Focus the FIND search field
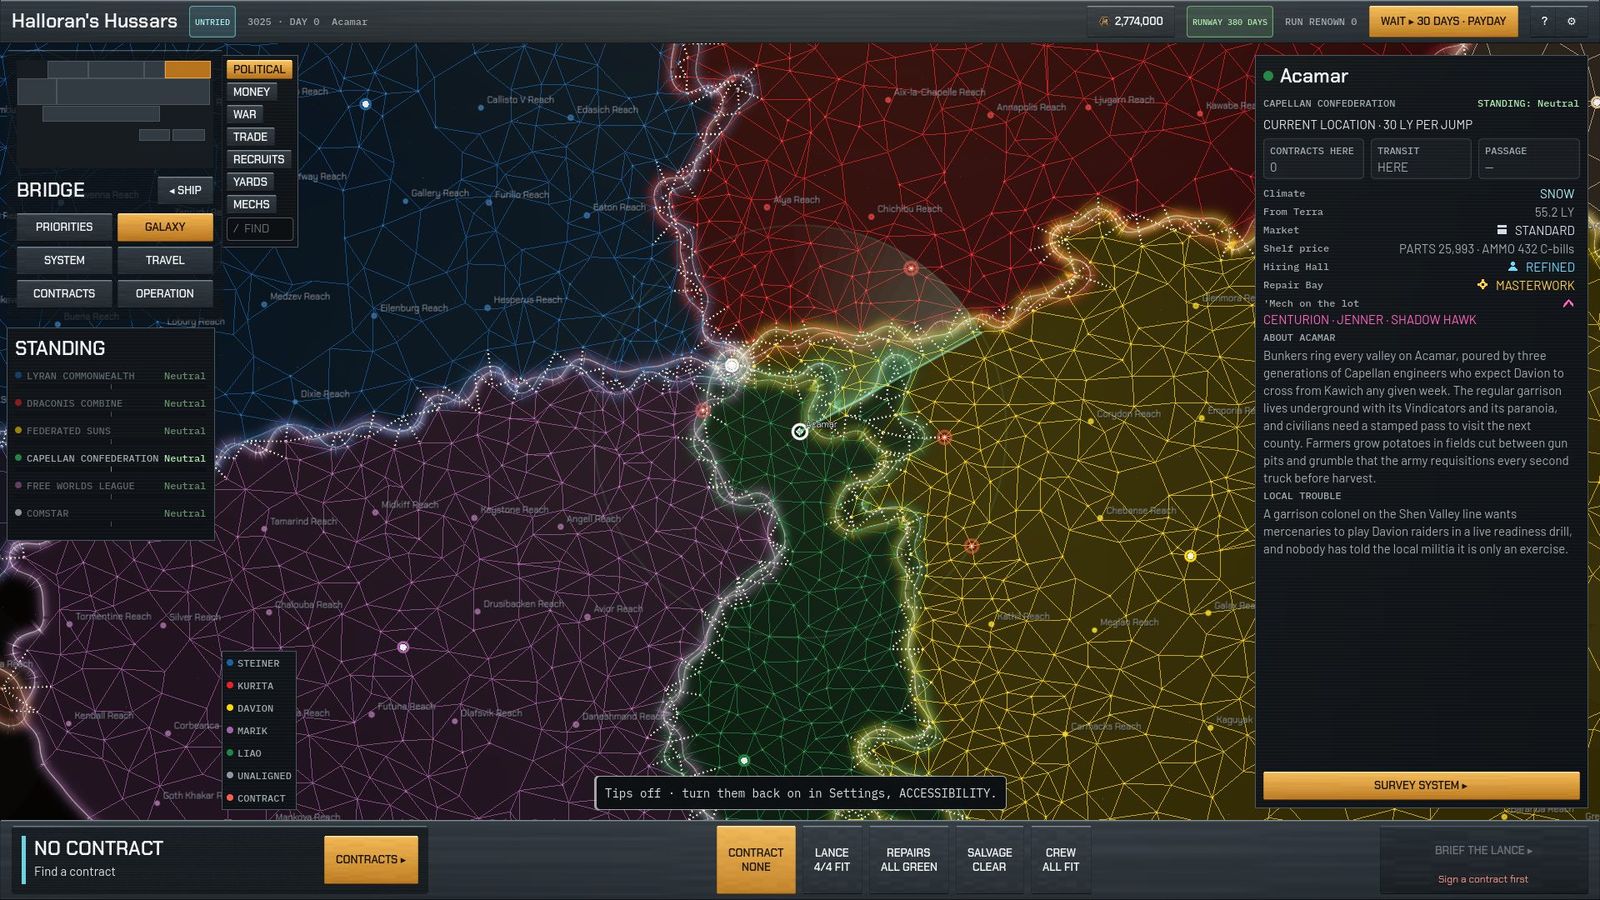1600x900 pixels. click(x=260, y=229)
